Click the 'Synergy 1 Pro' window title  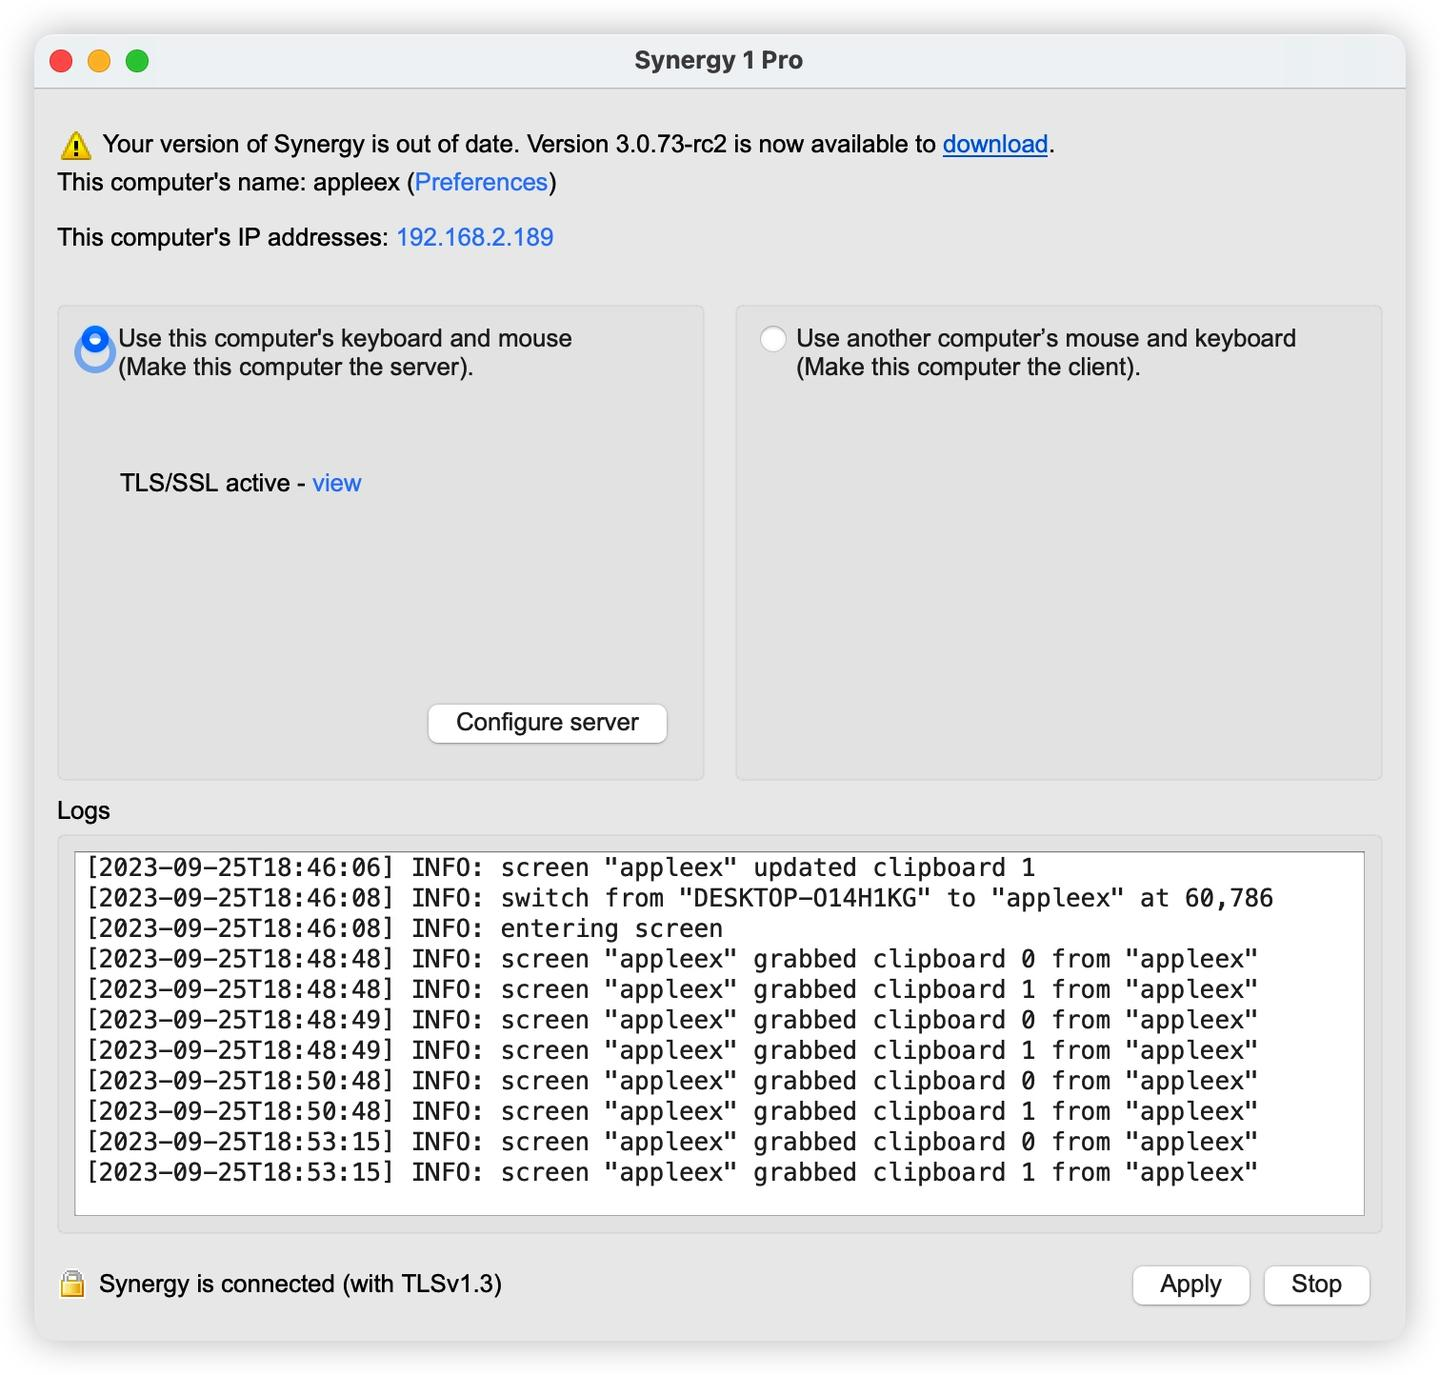coord(718,61)
